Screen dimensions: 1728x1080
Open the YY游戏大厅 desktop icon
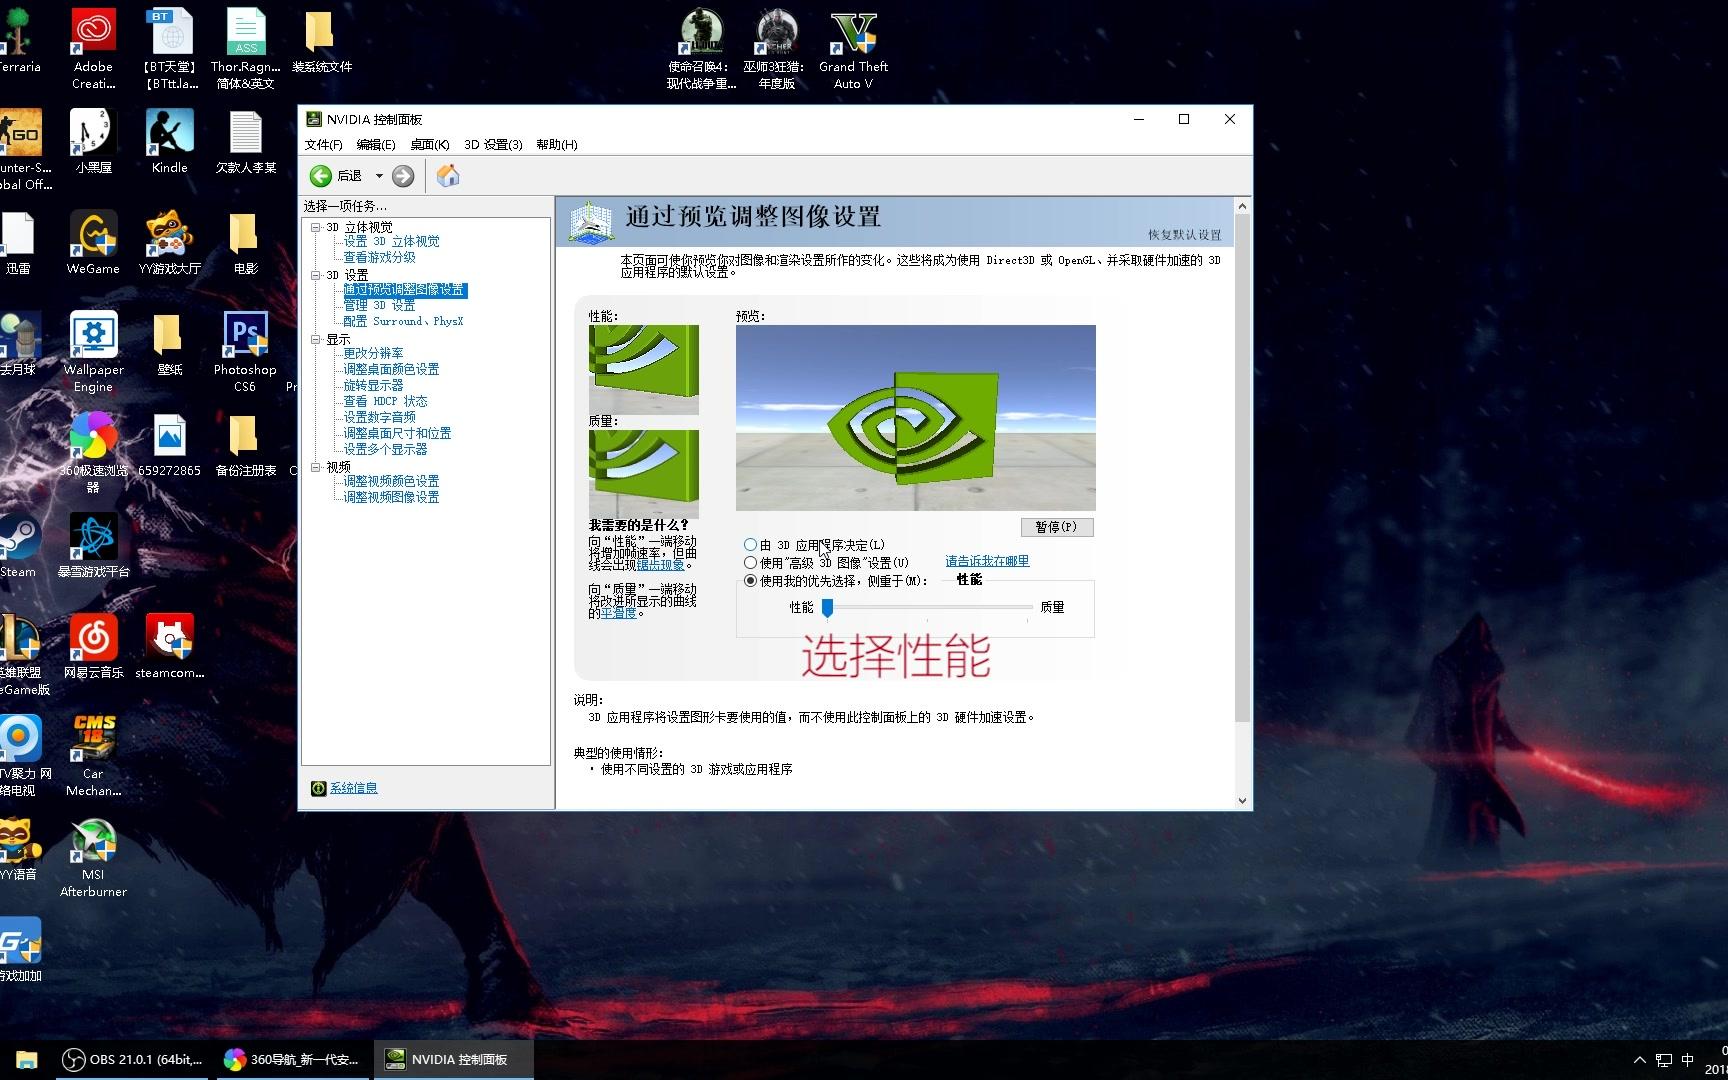169,243
